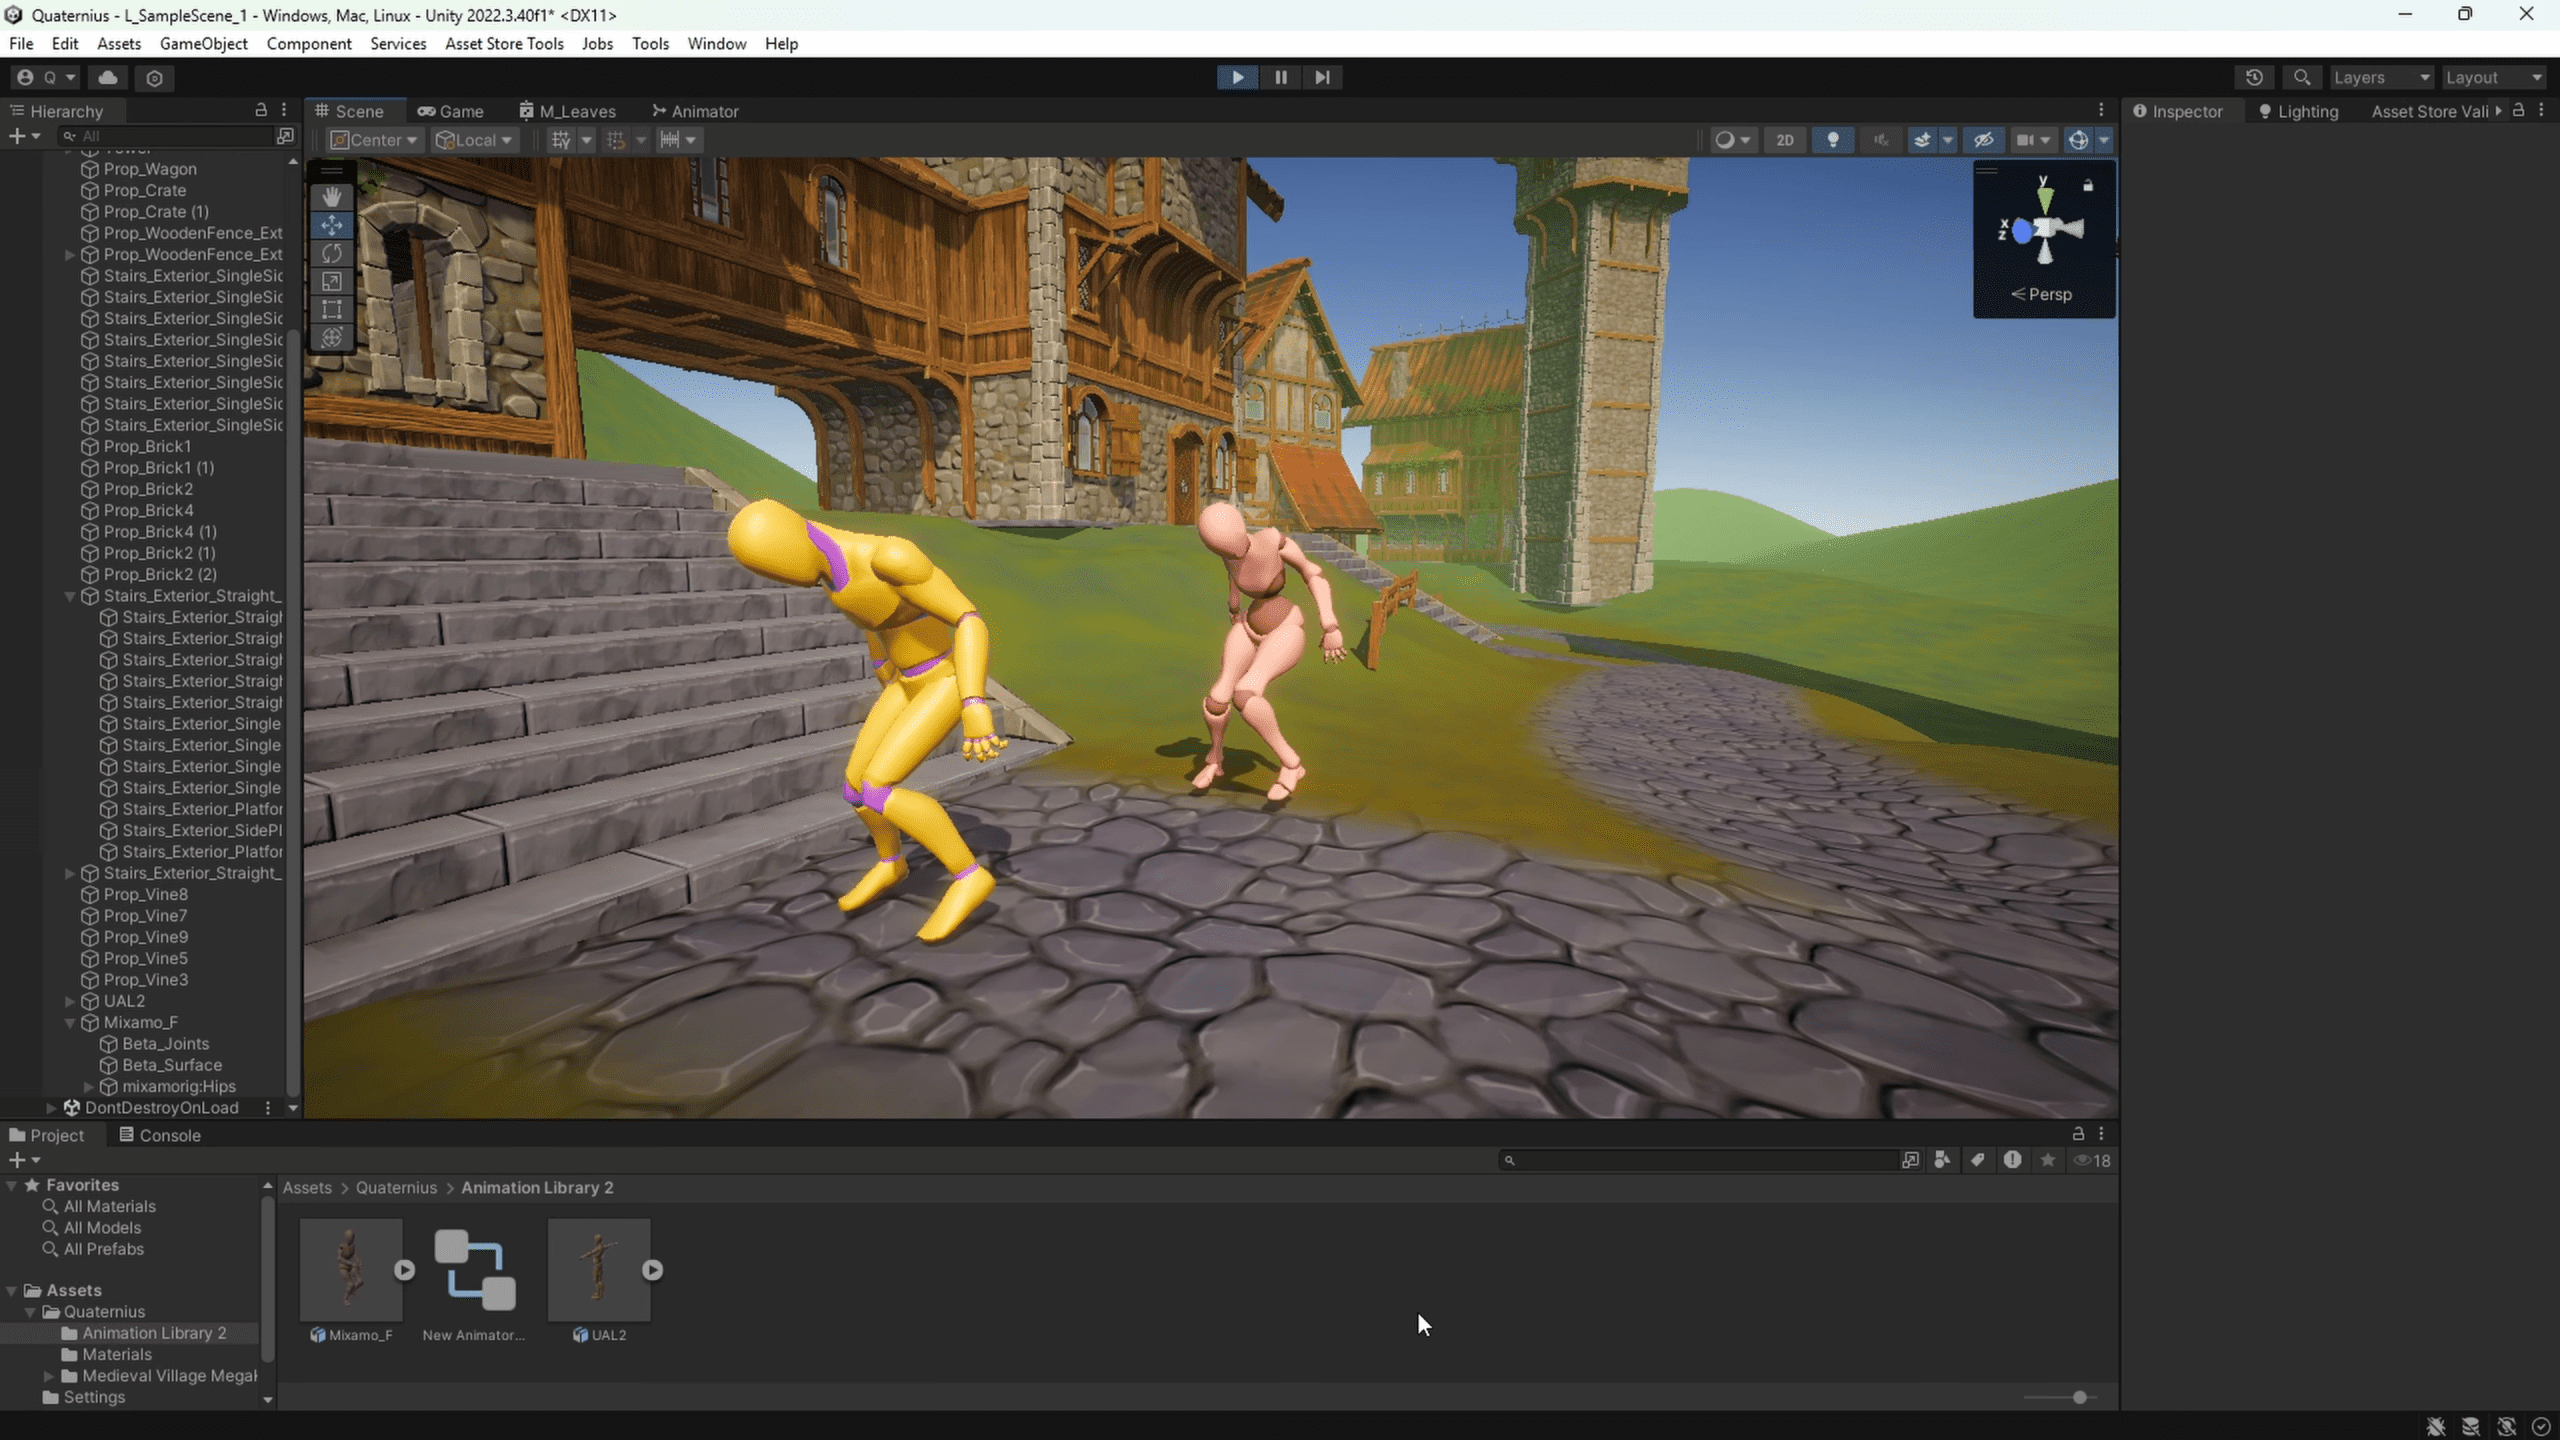Open the Center pivot mode dropdown
2560x1440 pixels.
(x=373, y=140)
